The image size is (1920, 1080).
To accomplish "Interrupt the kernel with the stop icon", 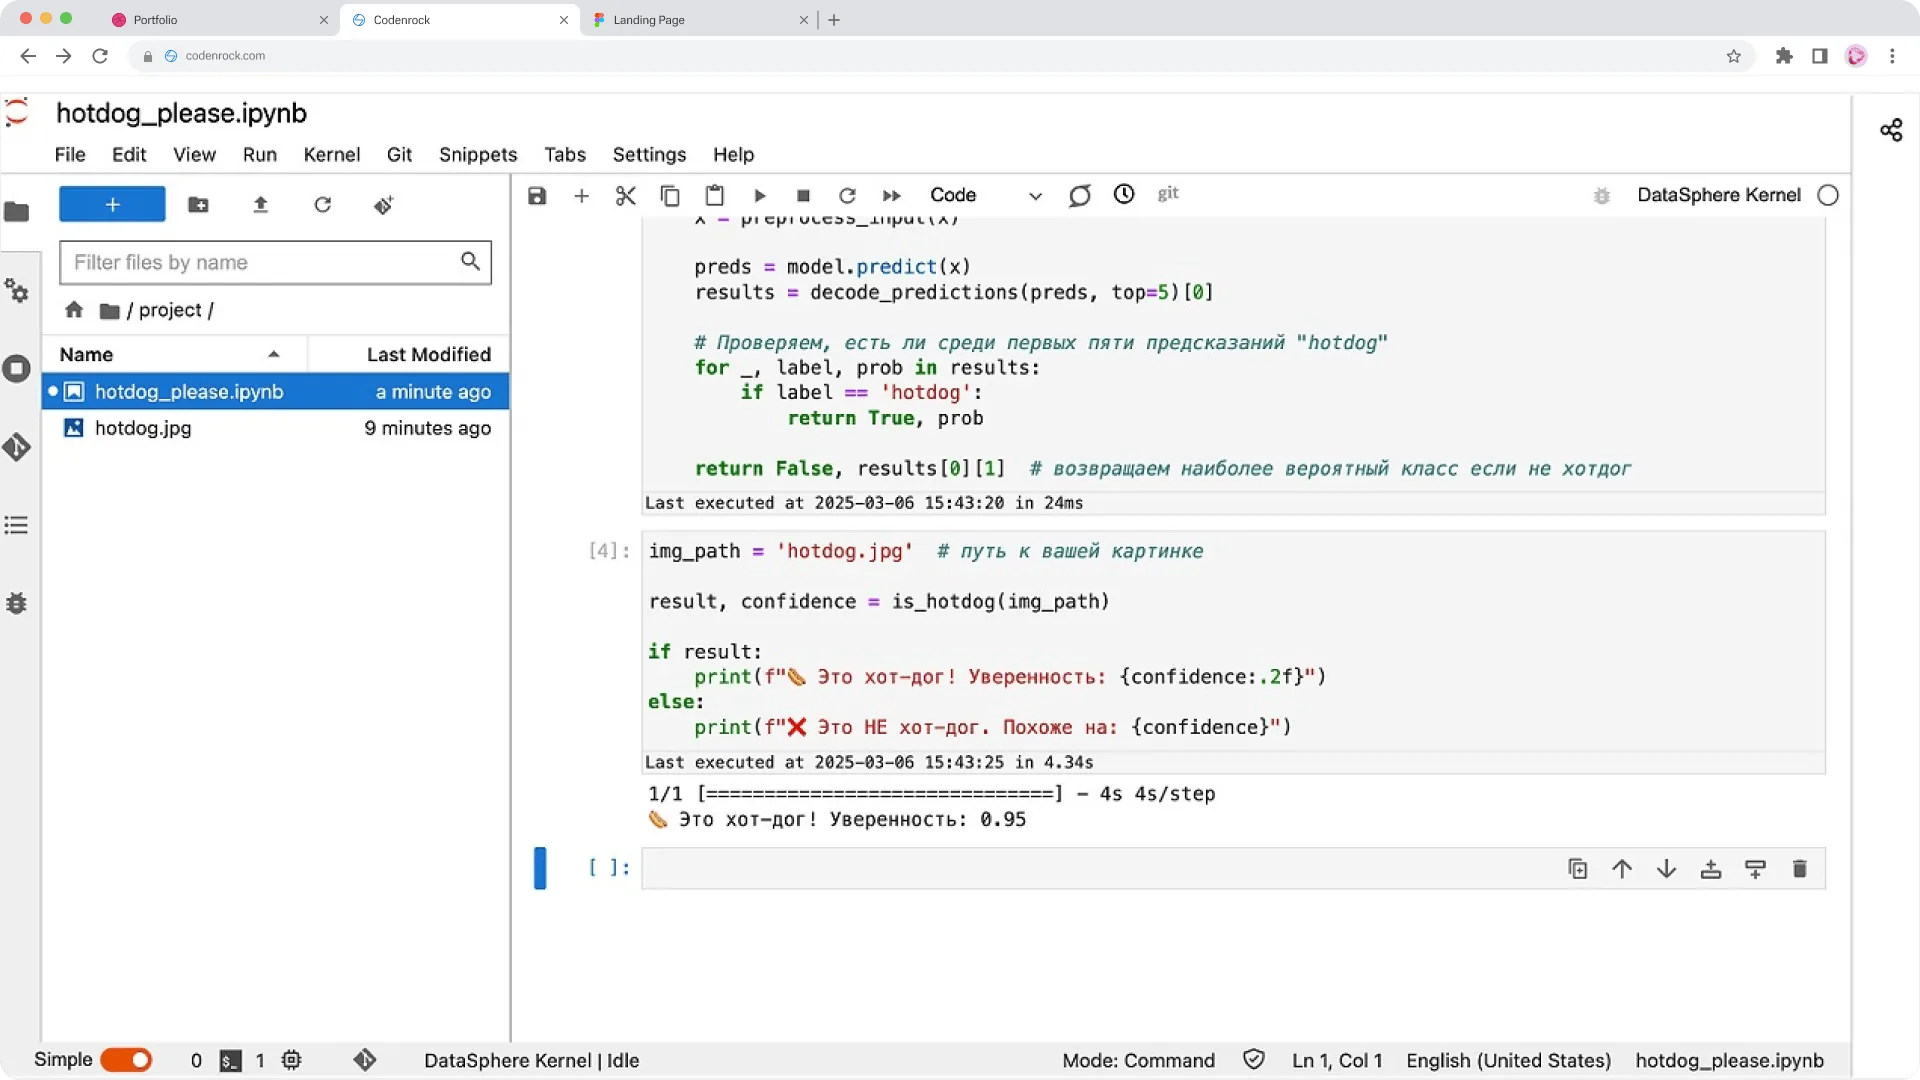I will 803,196.
